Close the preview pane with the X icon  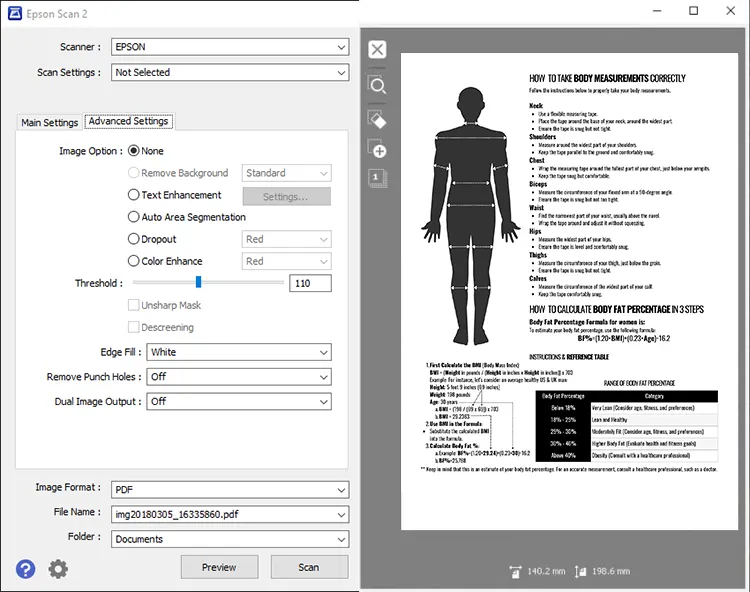coord(377,49)
